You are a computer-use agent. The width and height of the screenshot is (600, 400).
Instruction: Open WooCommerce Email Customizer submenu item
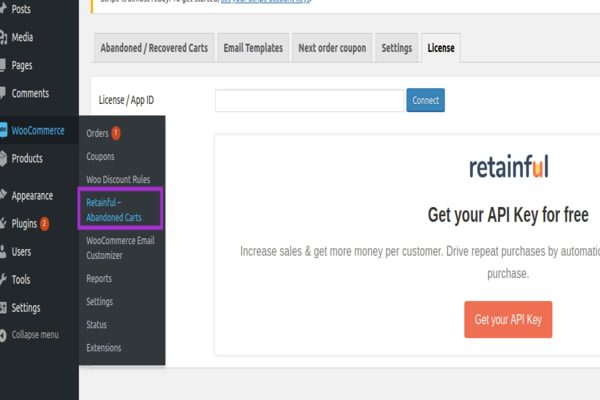point(120,248)
